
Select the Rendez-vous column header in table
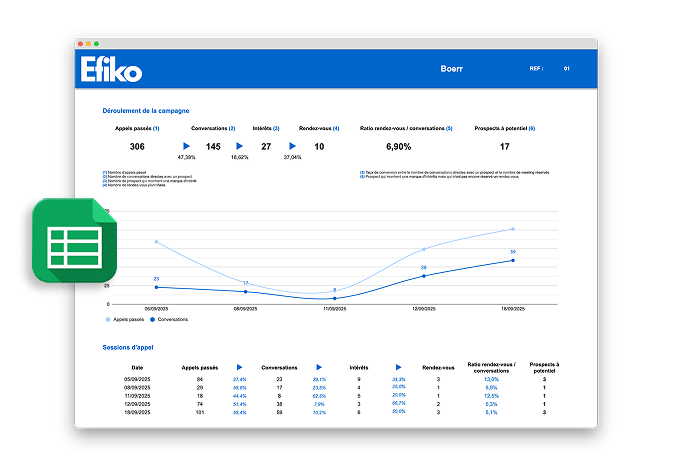pyautogui.click(x=437, y=367)
